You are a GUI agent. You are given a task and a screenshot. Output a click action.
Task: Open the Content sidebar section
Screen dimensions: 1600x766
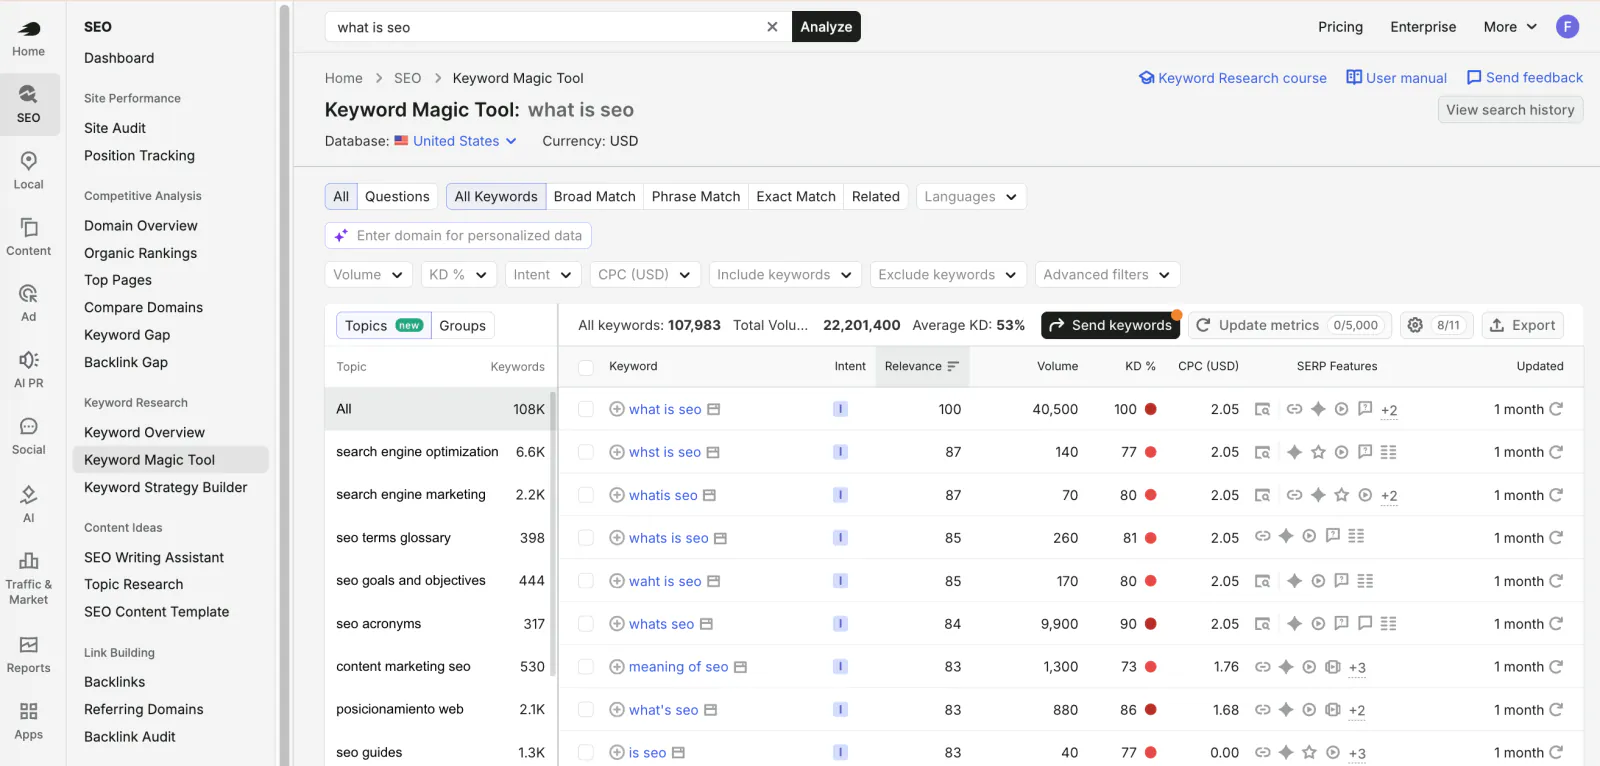[28, 237]
